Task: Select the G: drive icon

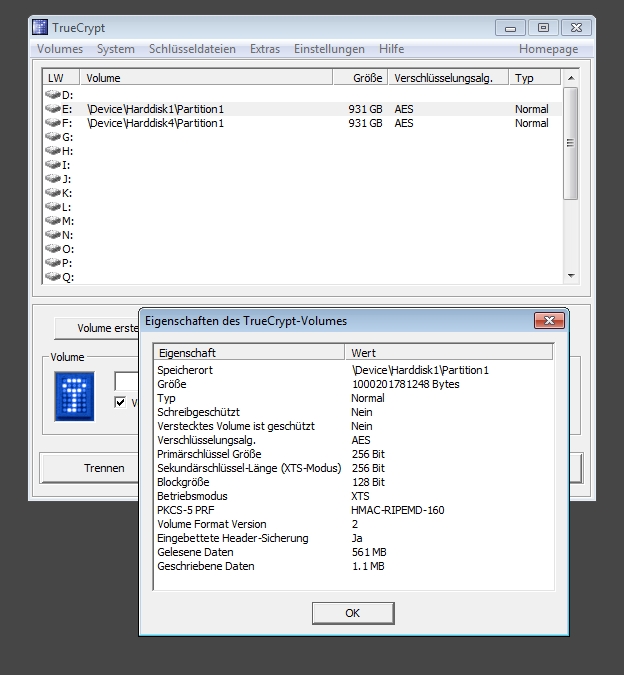Action: tap(53, 136)
